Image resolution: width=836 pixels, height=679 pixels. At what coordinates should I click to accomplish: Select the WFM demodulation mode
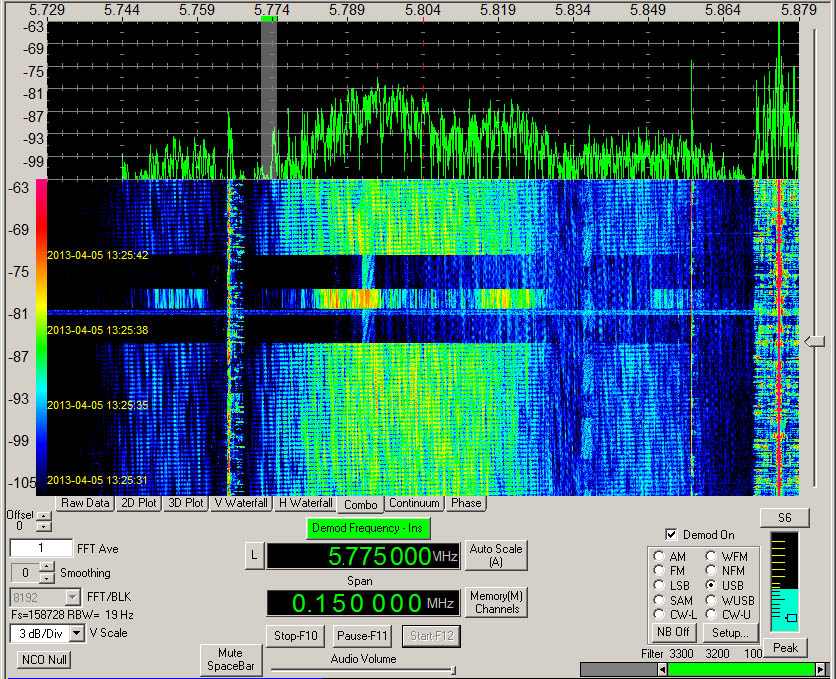[x=711, y=556]
